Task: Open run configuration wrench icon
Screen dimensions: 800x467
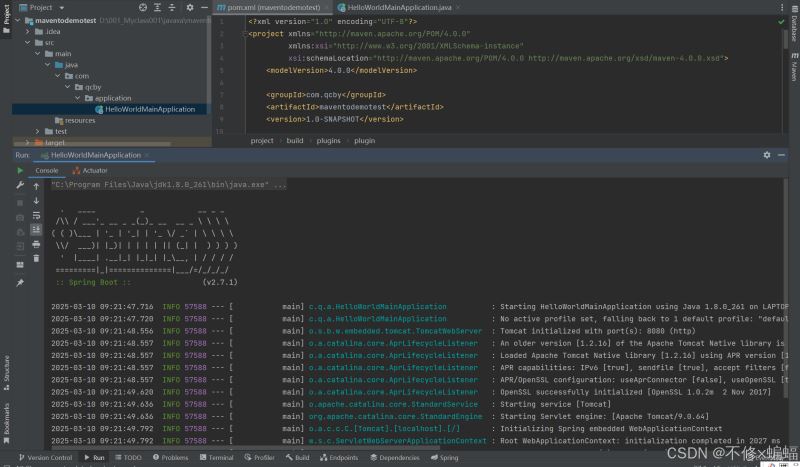Action: tap(20, 185)
